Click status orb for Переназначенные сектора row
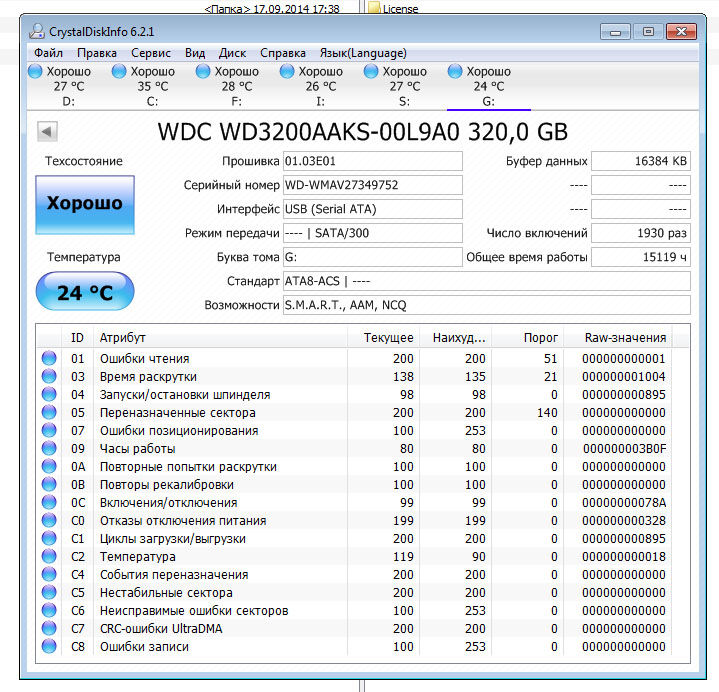This screenshot has width=719, height=692. 49,412
